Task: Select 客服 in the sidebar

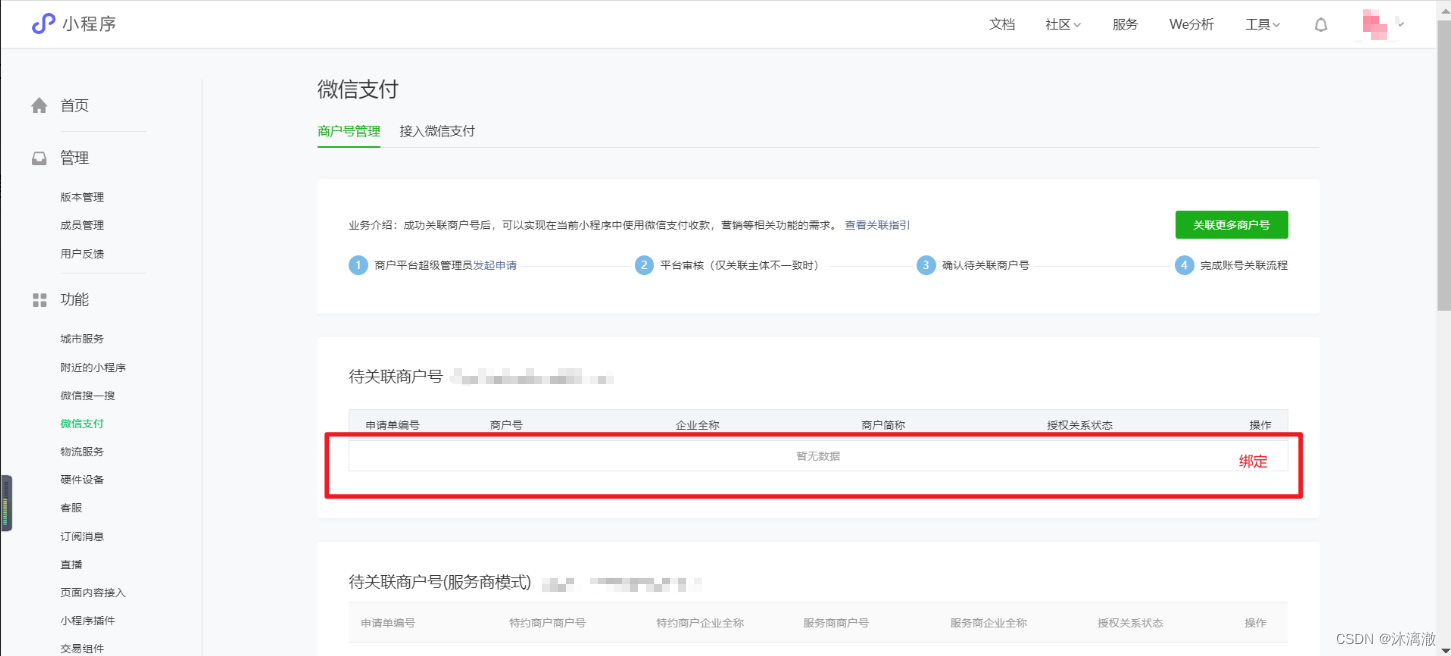Action: point(71,508)
